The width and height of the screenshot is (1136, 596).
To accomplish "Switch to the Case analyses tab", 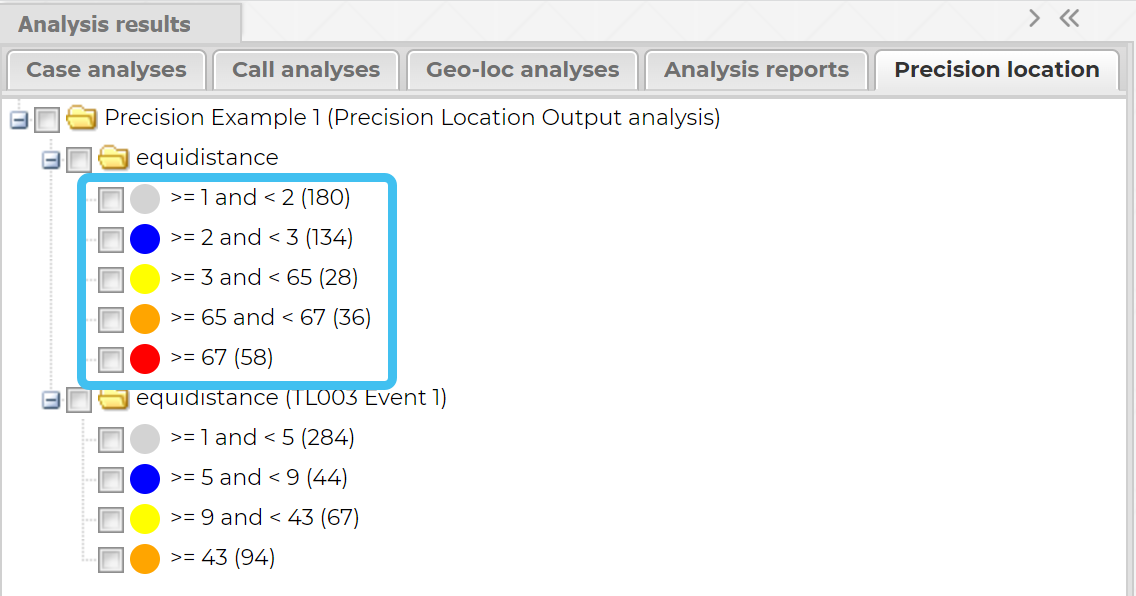I will (x=106, y=70).
